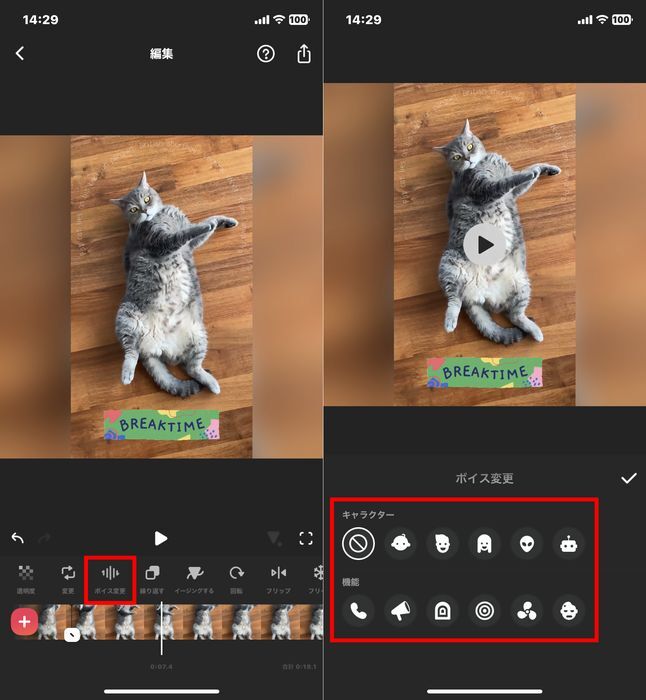Select the no-effect voice option
This screenshot has height=700, width=646.
click(x=357, y=543)
